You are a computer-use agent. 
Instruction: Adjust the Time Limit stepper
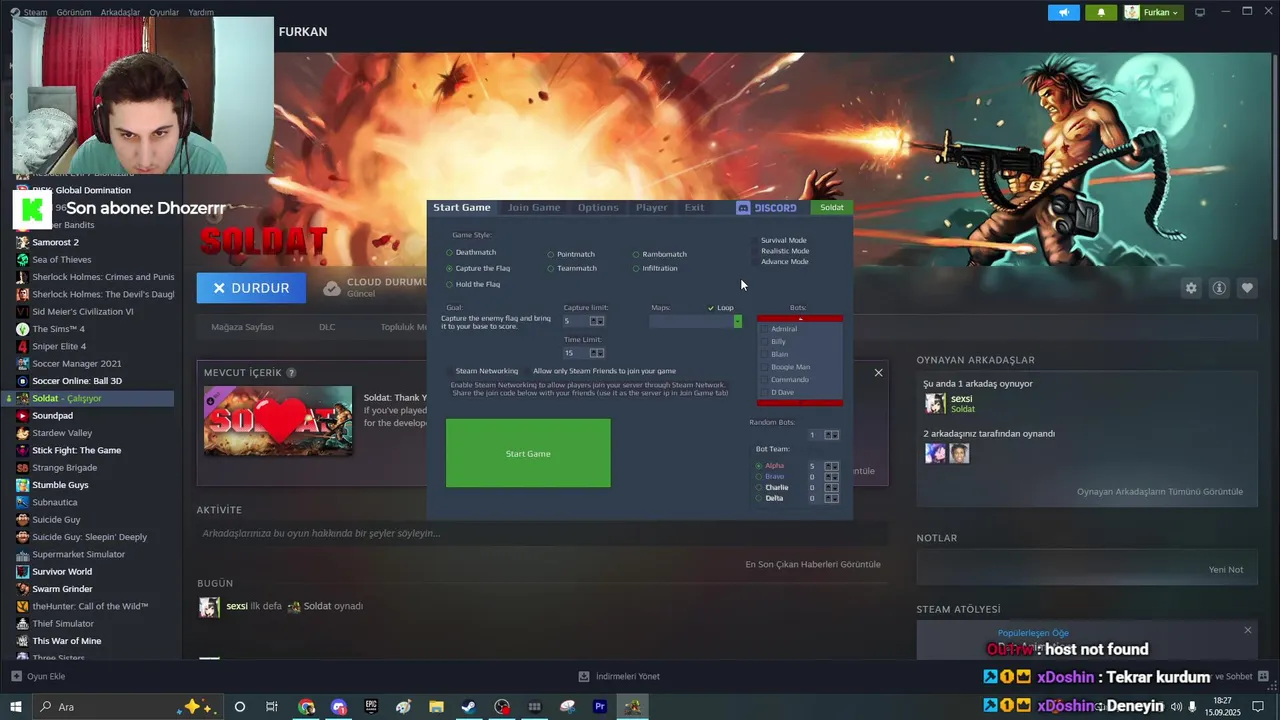coord(597,353)
